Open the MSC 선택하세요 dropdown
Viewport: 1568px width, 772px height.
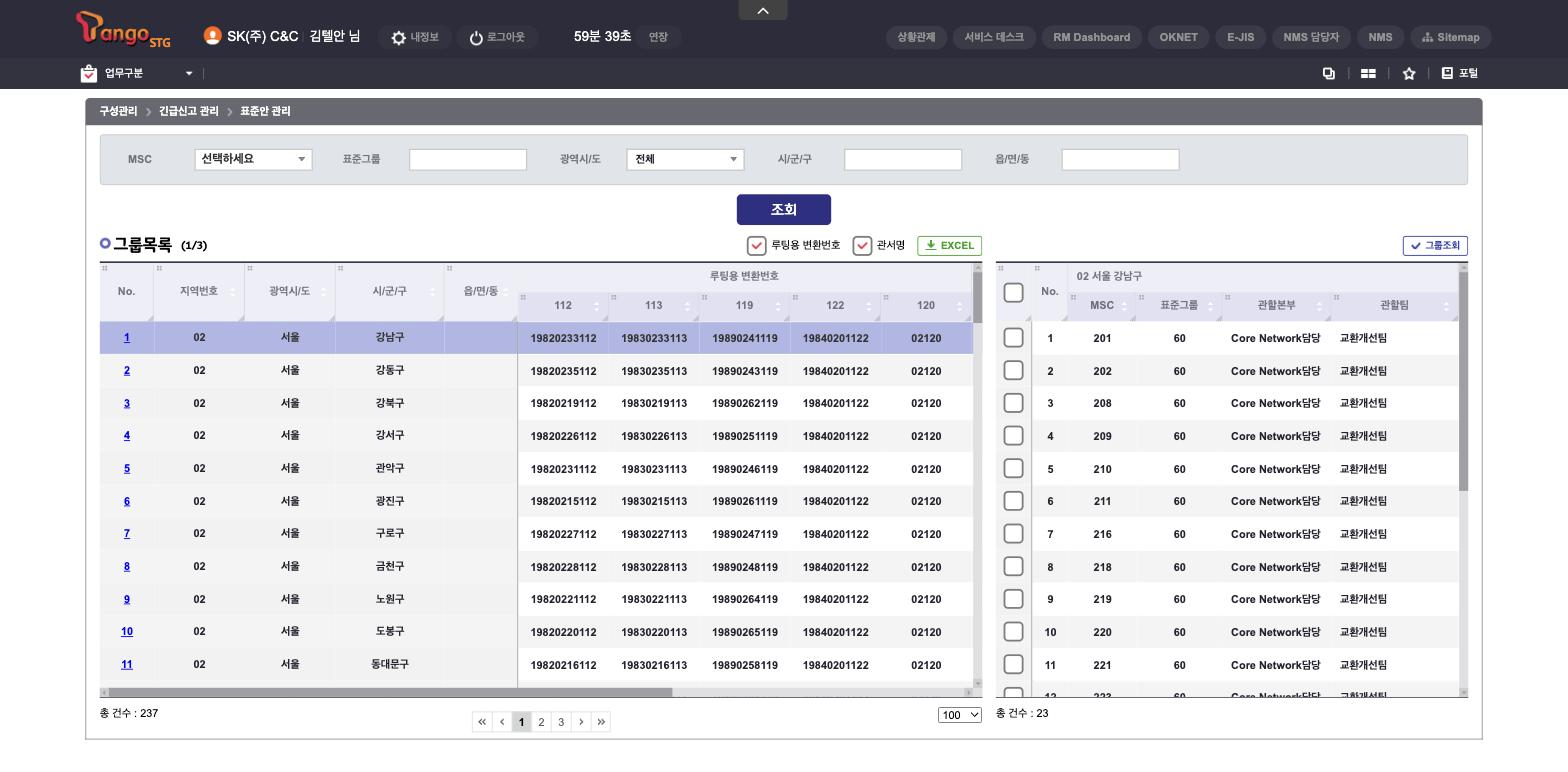point(253,159)
